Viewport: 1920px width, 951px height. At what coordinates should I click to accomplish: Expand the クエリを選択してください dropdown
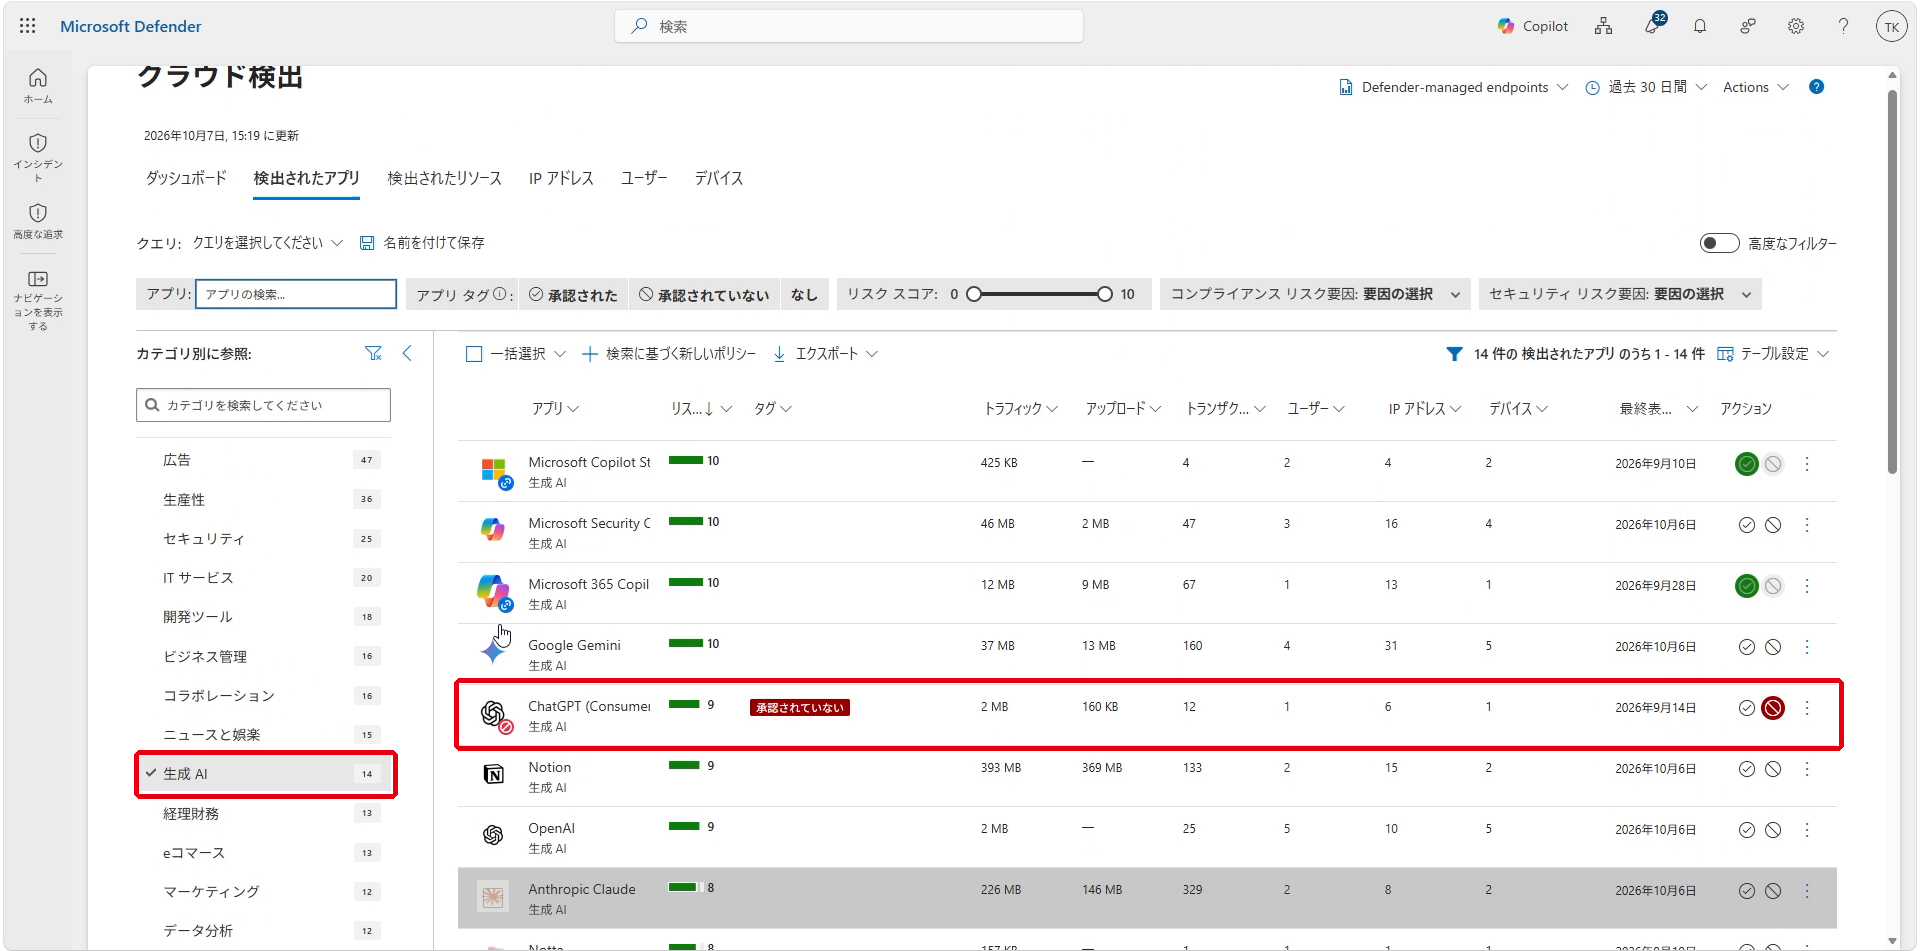[267, 243]
